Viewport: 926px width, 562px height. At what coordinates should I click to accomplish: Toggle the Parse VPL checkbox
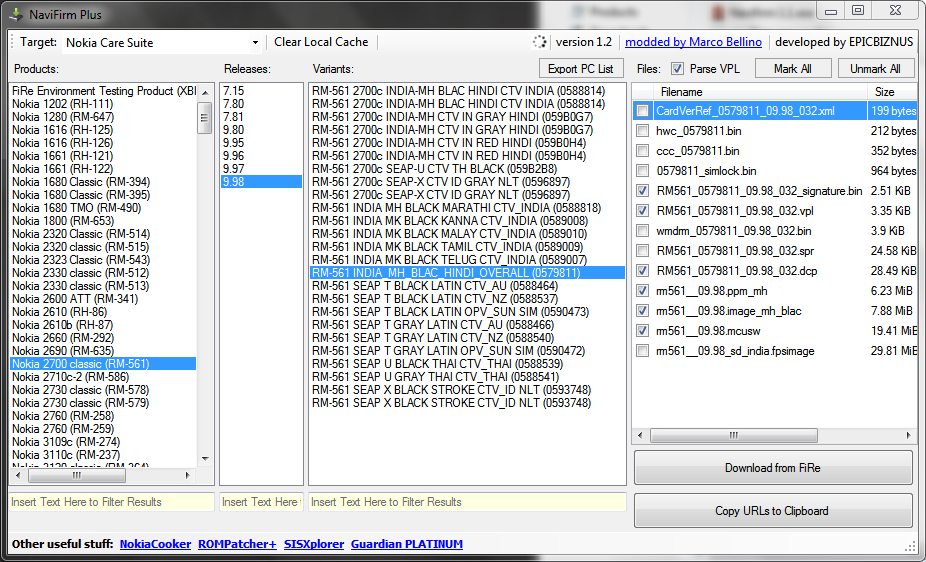[x=677, y=68]
